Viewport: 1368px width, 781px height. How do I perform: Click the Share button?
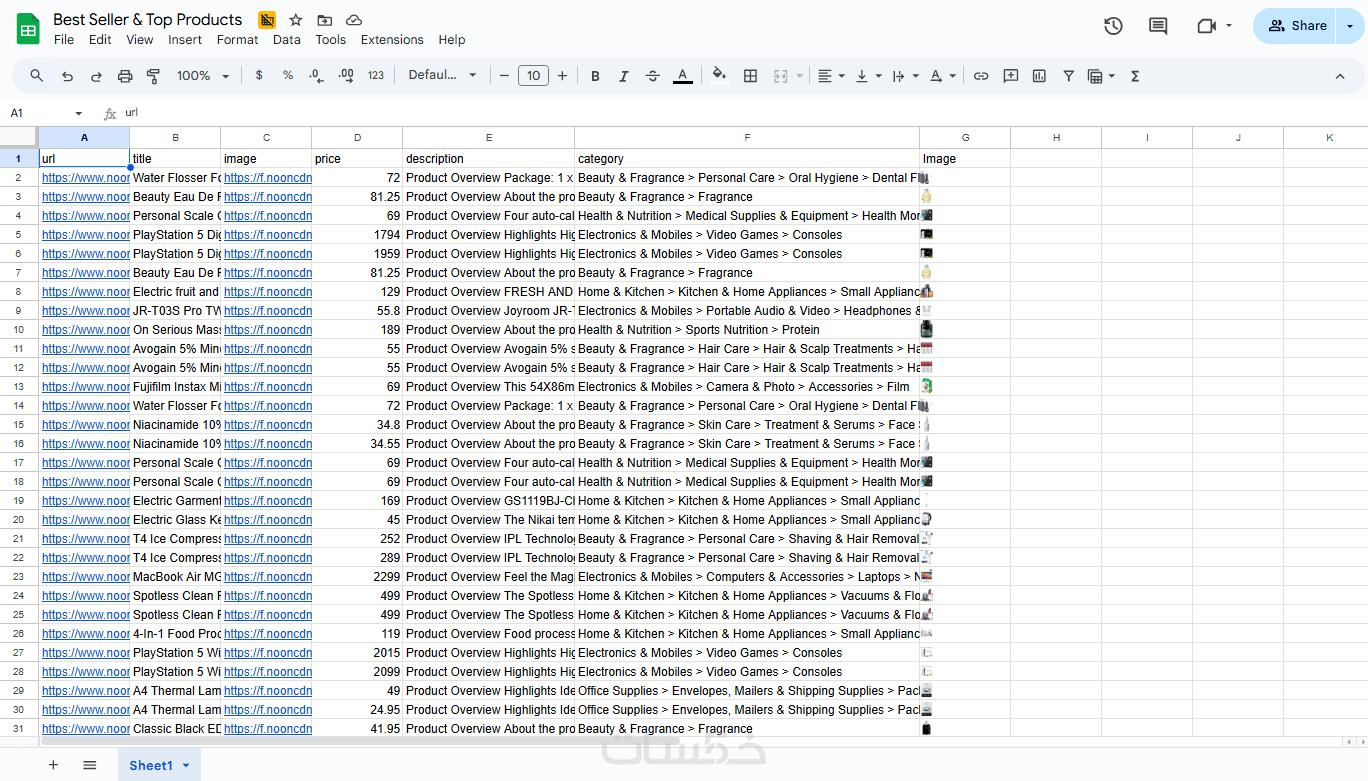[x=1296, y=26]
